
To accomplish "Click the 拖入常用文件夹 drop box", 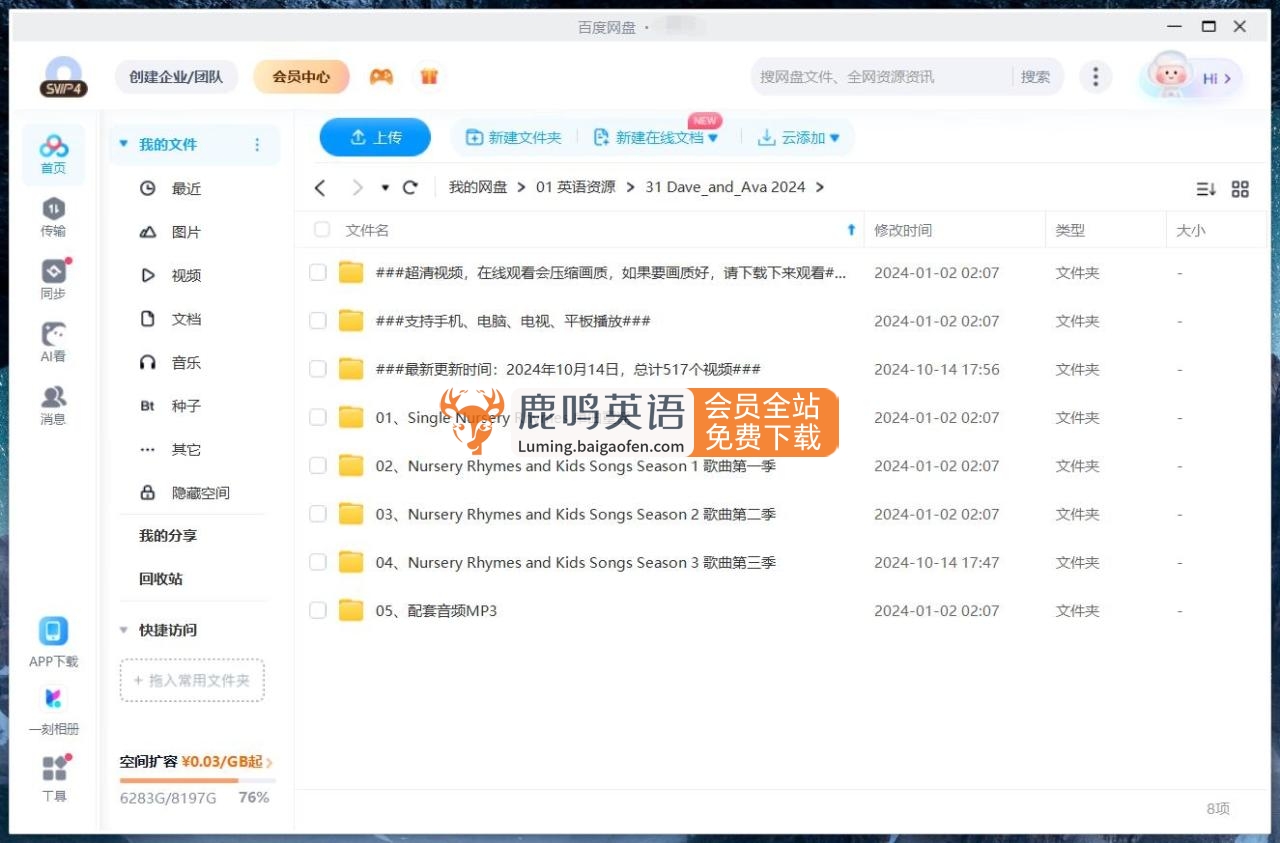I will pyautogui.click(x=192, y=680).
